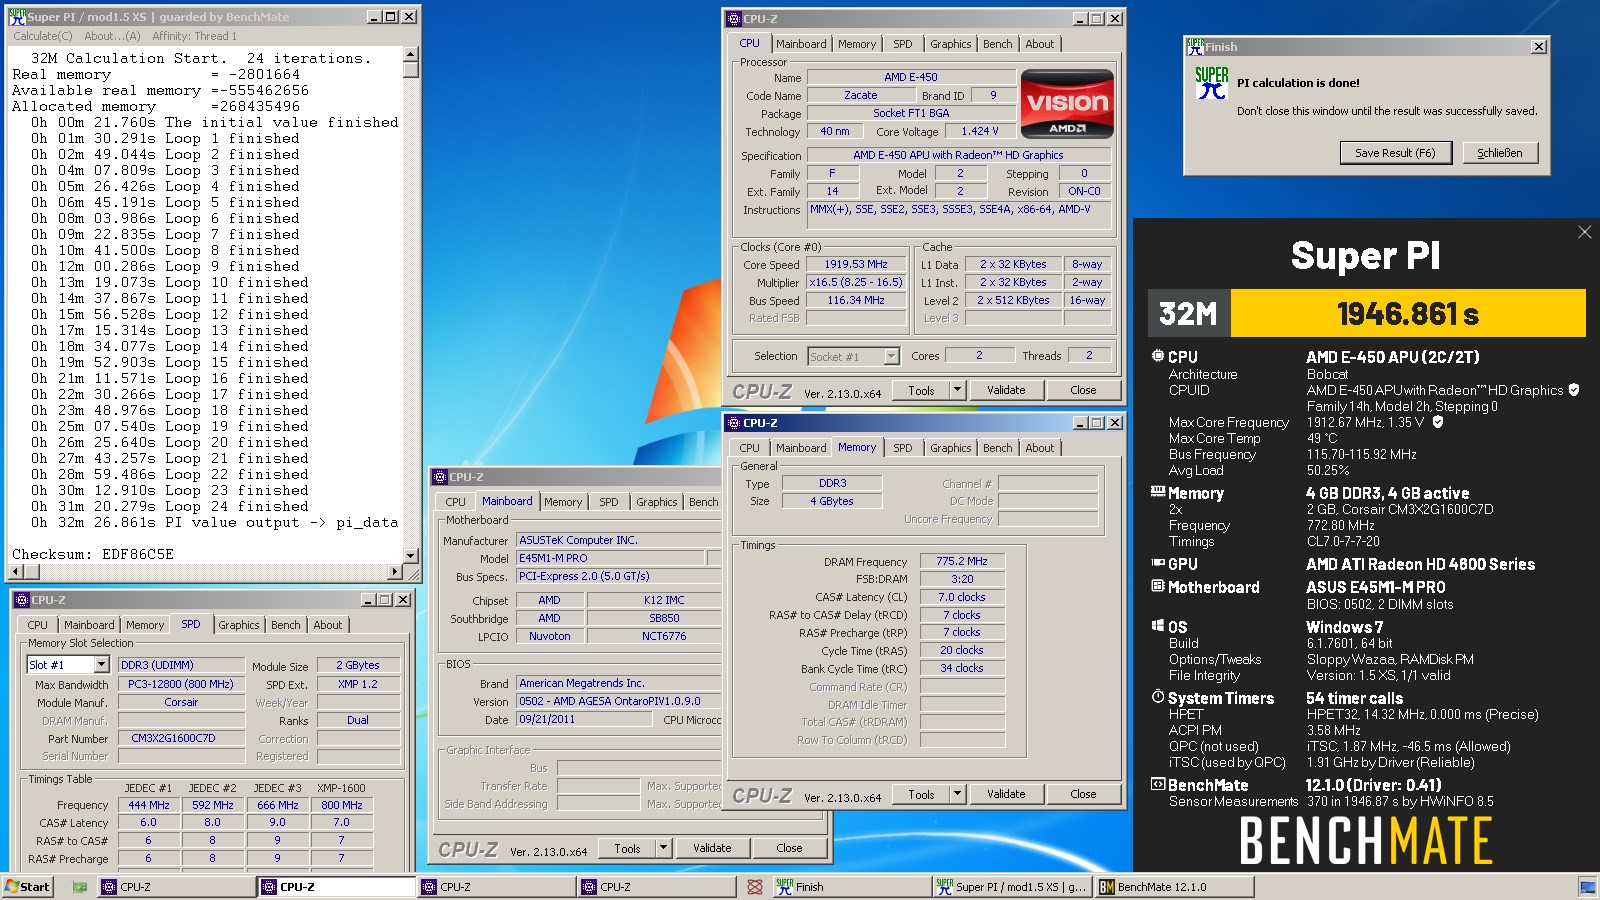Click the Part Number CM3X2G1600C7D field
This screenshot has width=1600, height=900.
pos(180,738)
